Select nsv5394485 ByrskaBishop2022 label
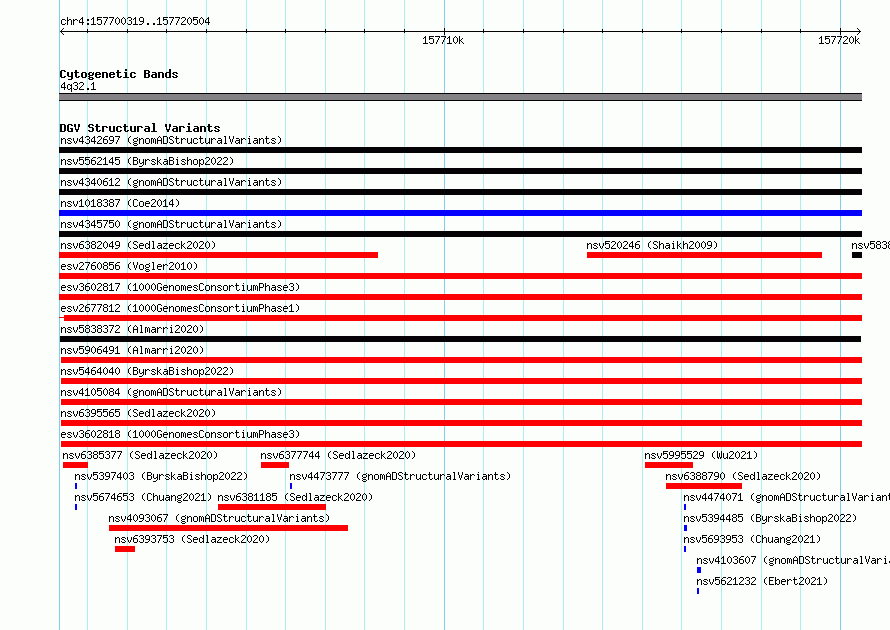 (x=770, y=518)
